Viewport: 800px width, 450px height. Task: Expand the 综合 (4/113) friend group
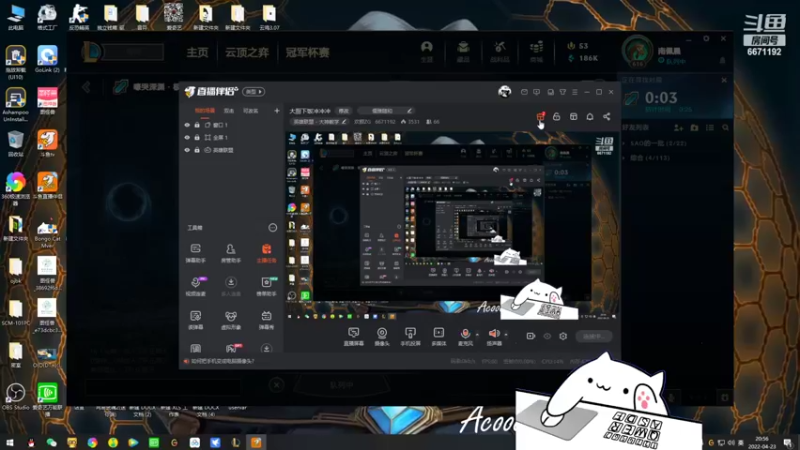coord(649,158)
